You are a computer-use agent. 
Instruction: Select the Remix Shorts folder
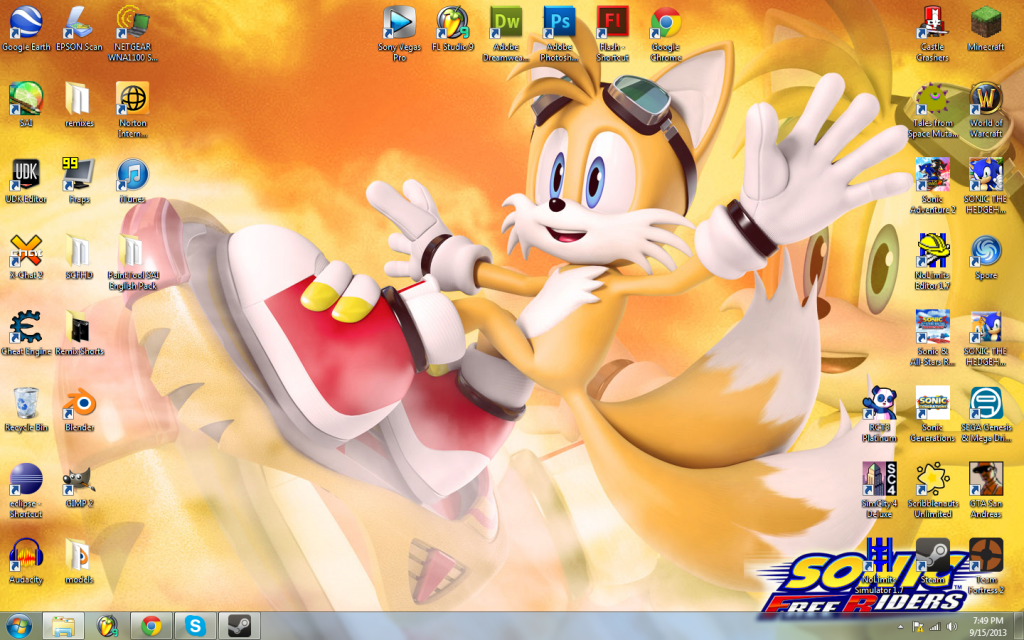click(x=79, y=334)
